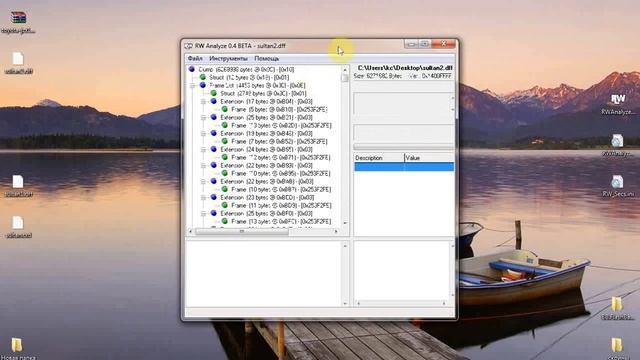Select the RWAnalyze shortcut icon on the desktop
The width and height of the screenshot is (640, 360).
coord(618,100)
